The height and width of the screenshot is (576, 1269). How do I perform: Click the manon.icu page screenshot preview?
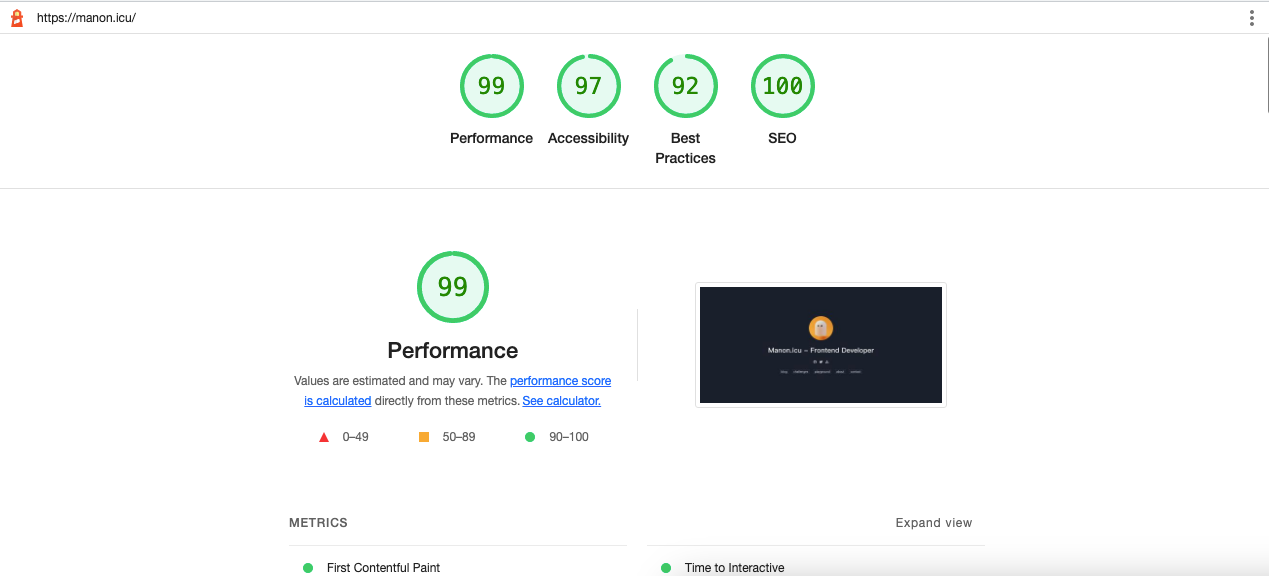point(820,344)
